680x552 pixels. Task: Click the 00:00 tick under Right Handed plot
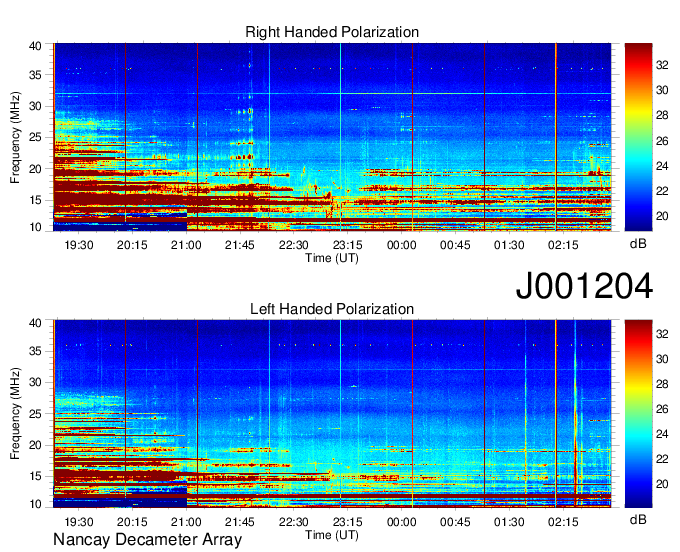tap(402, 245)
